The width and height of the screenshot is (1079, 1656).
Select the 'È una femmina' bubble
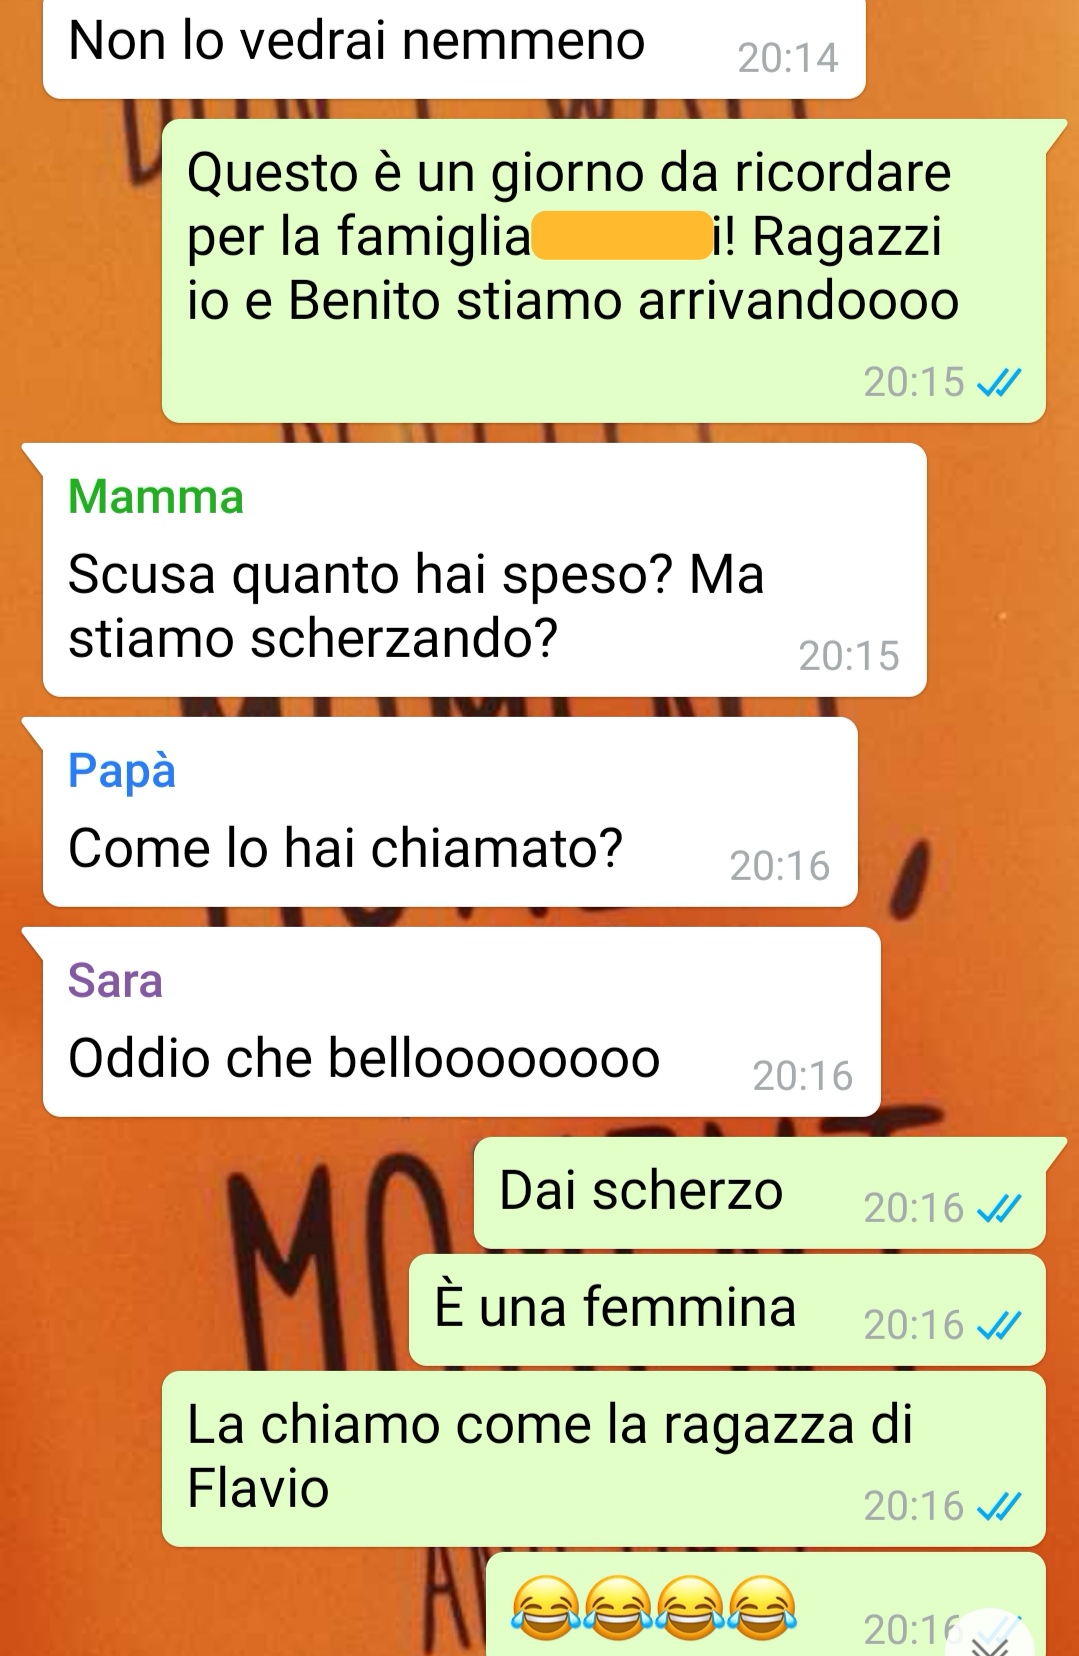click(x=727, y=1310)
